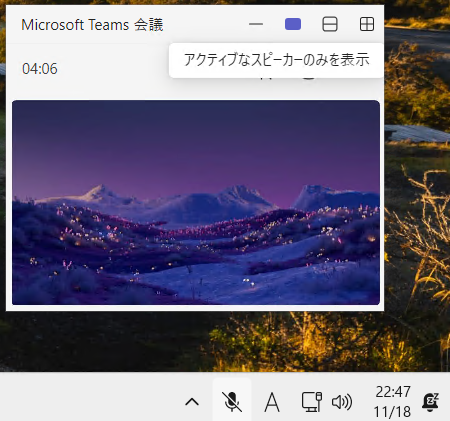Open the speaker volume tray icon
This screenshot has height=421, width=450.
(x=342, y=402)
